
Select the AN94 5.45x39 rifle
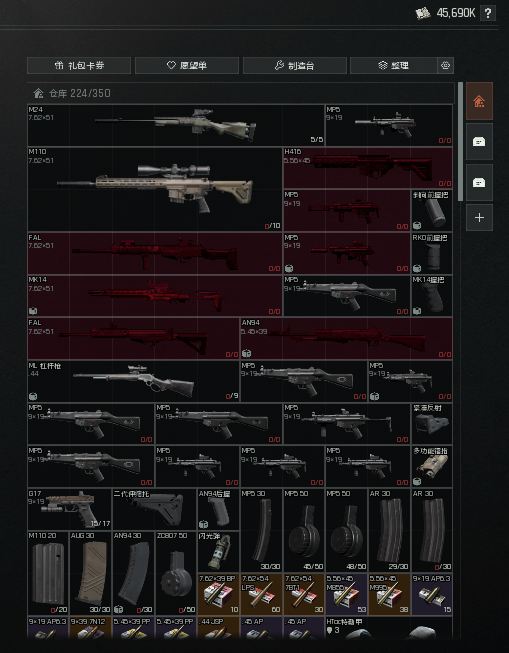[x=347, y=338]
